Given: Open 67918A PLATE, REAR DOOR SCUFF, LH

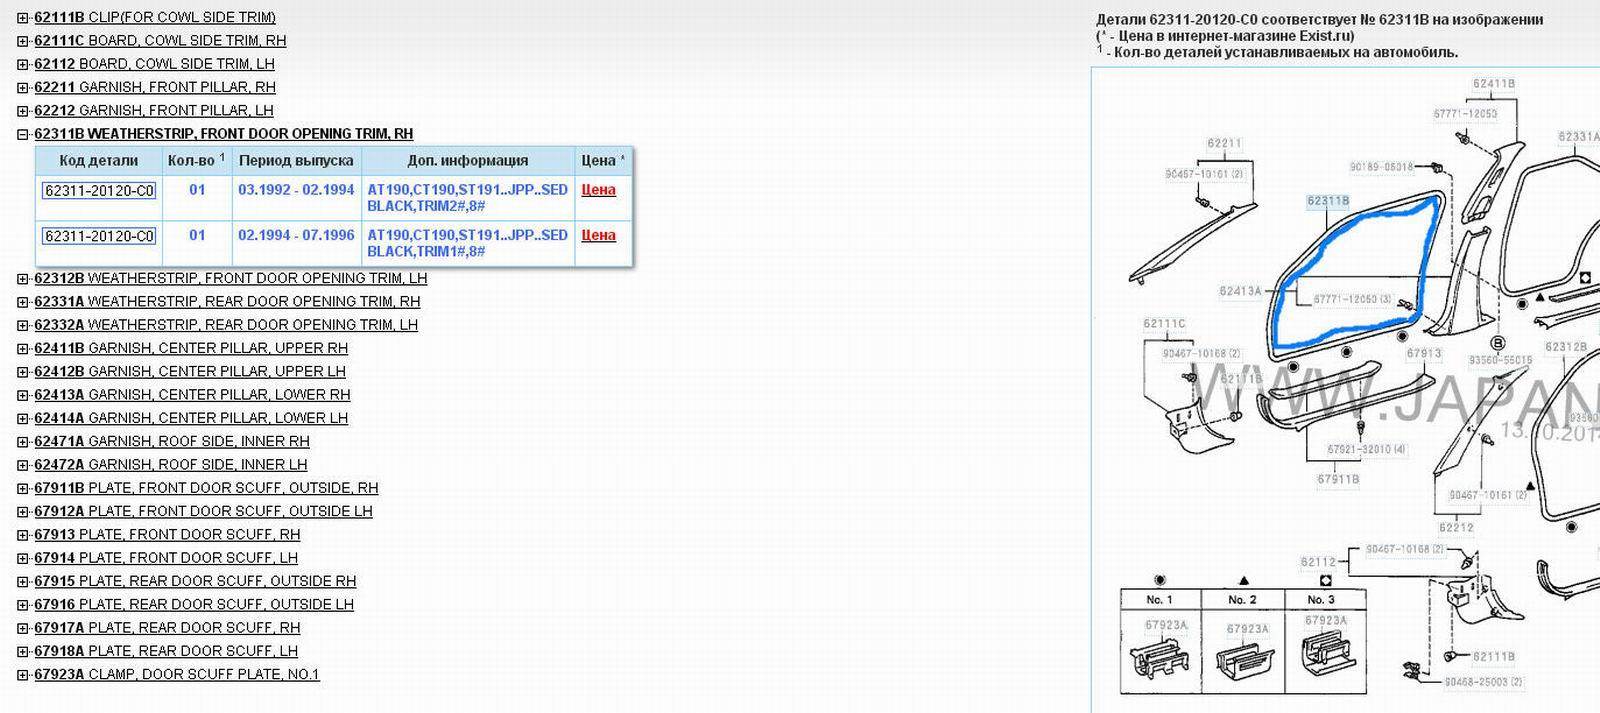Looking at the screenshot, I should (x=166, y=651).
